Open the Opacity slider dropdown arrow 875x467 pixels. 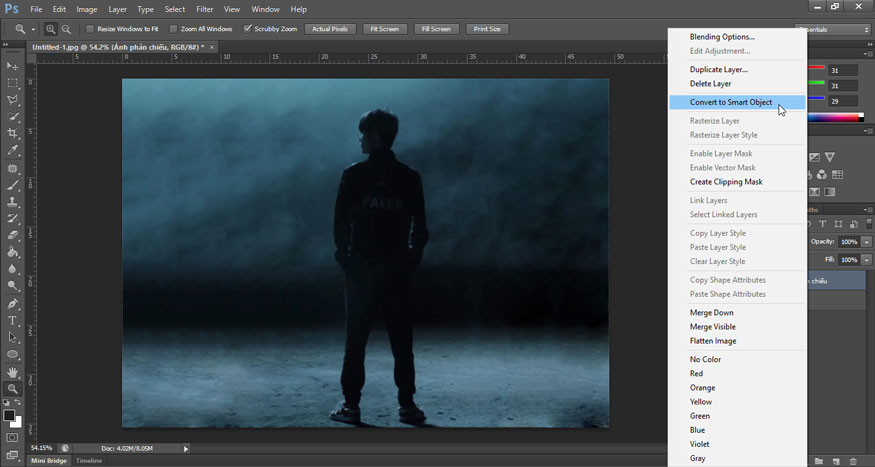pyautogui.click(x=866, y=242)
